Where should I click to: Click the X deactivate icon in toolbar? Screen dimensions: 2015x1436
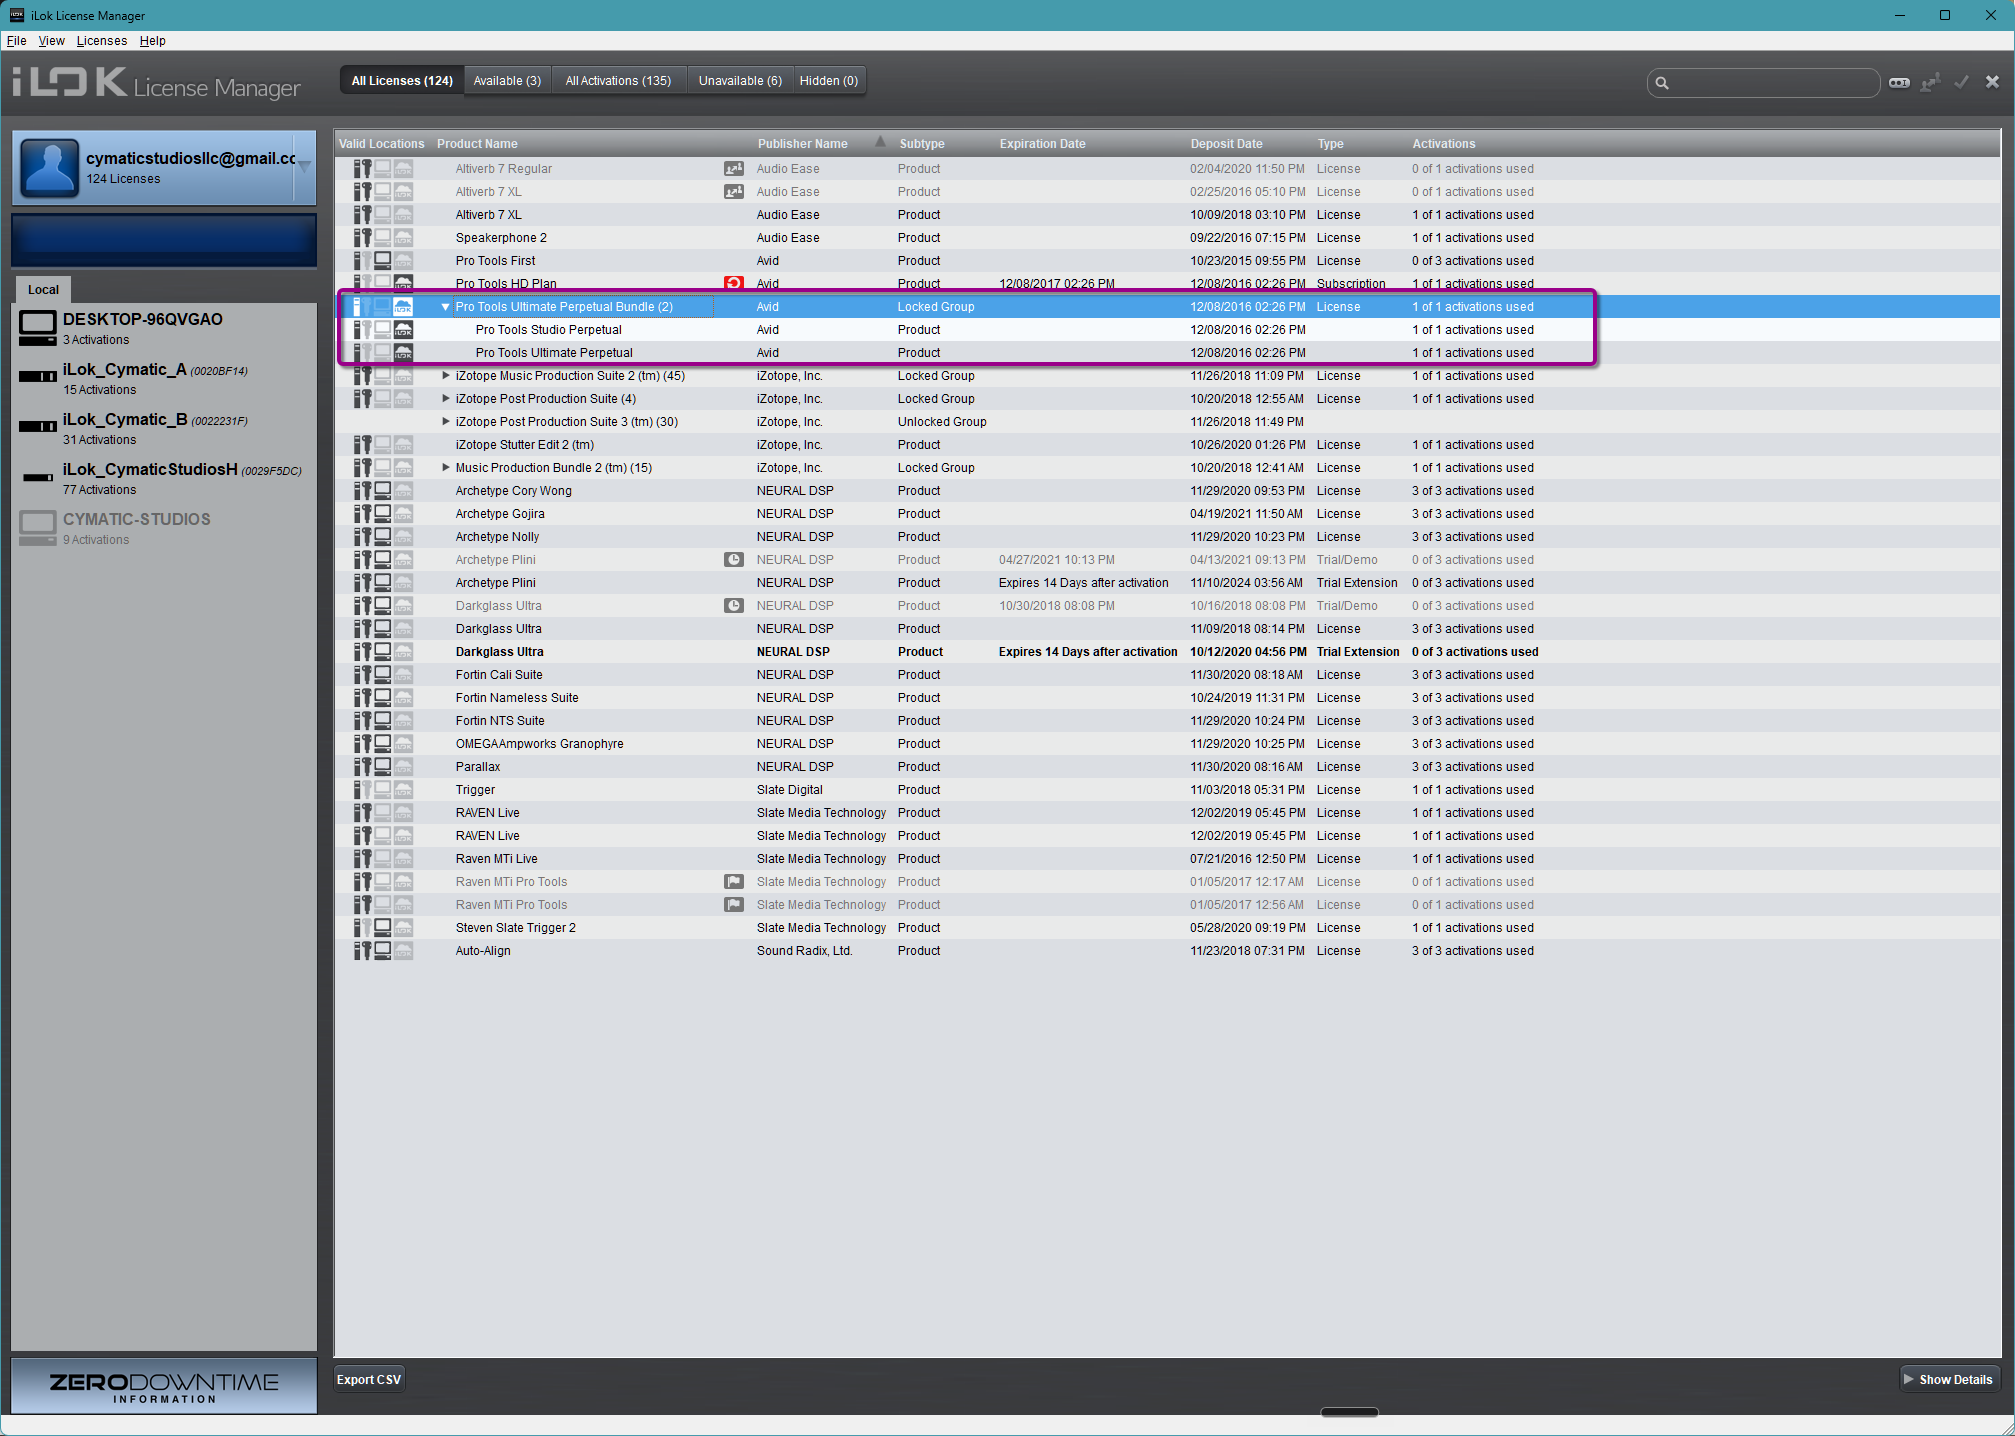point(1992,82)
